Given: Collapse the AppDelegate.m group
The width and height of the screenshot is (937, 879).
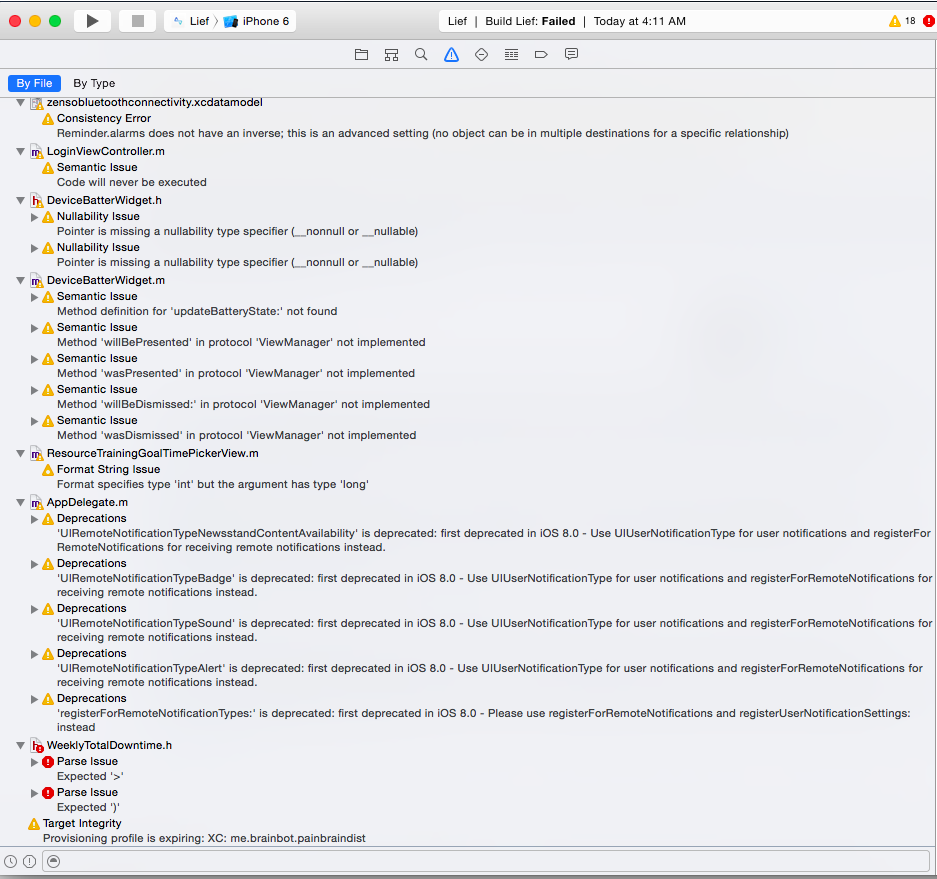Looking at the screenshot, I should pos(20,503).
